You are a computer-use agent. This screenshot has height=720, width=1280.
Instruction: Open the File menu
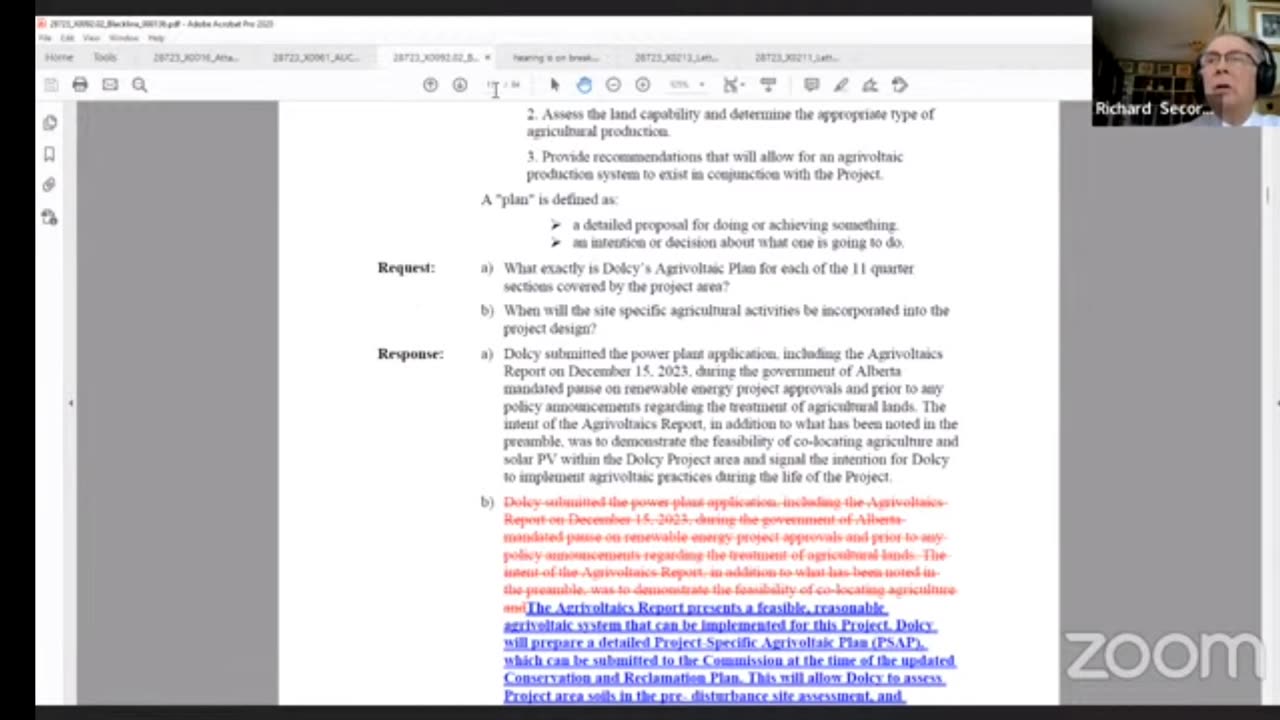tap(45, 38)
